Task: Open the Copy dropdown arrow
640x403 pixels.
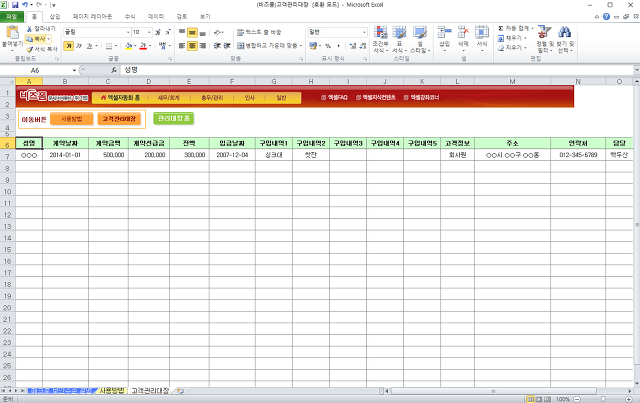Action: coord(49,39)
